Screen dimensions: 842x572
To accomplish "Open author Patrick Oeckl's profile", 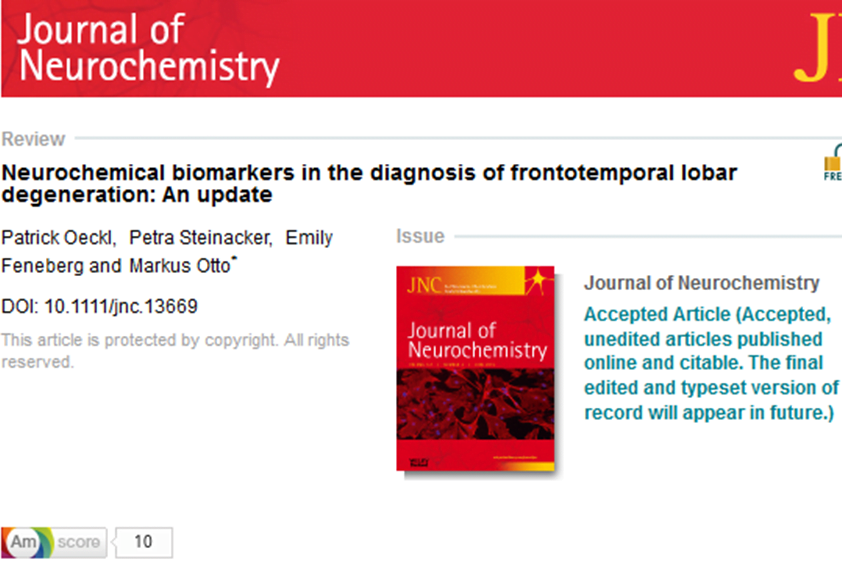I will click(56, 238).
